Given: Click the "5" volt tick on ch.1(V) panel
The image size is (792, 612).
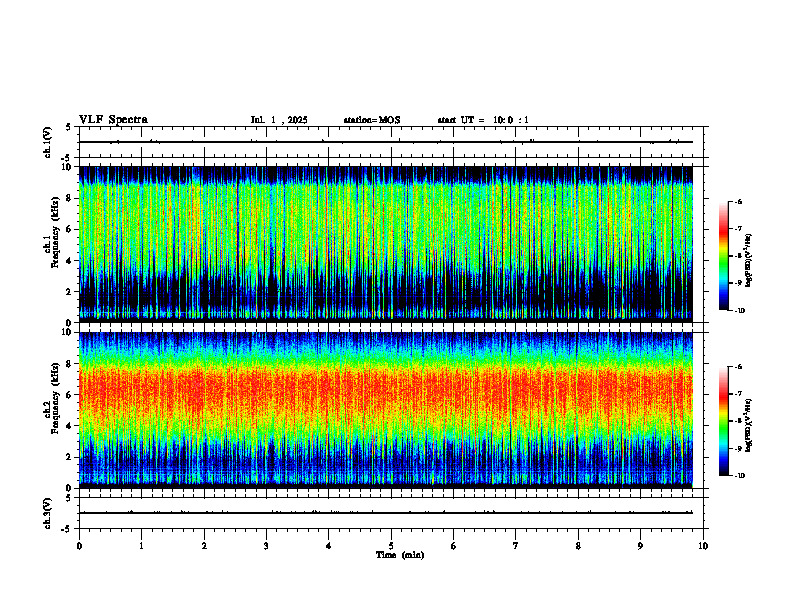Looking at the screenshot, I should coord(69,127).
